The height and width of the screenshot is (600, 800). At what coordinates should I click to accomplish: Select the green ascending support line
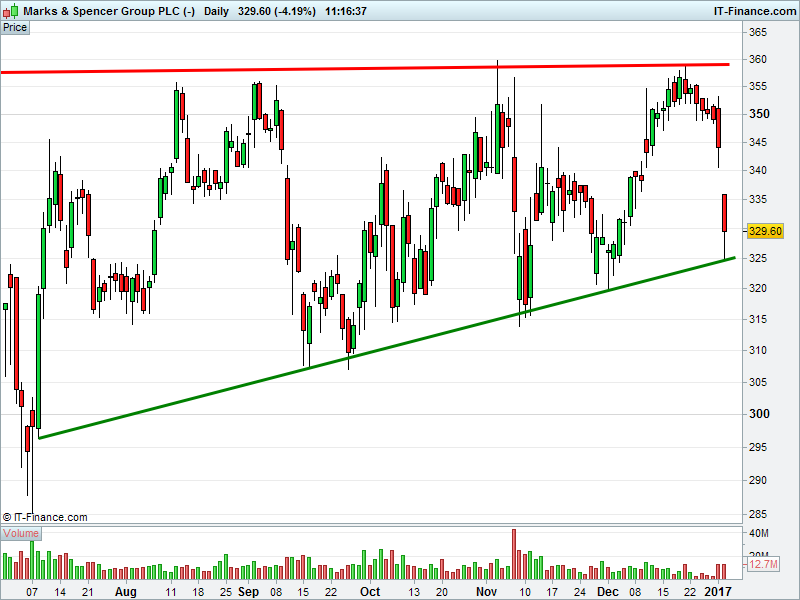pos(387,348)
